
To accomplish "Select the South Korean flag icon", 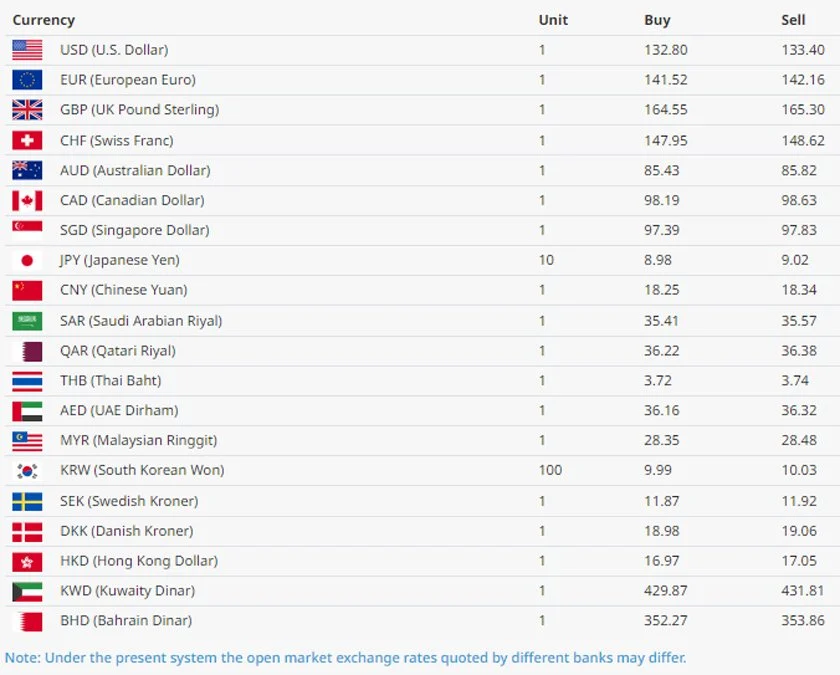I will (27, 471).
